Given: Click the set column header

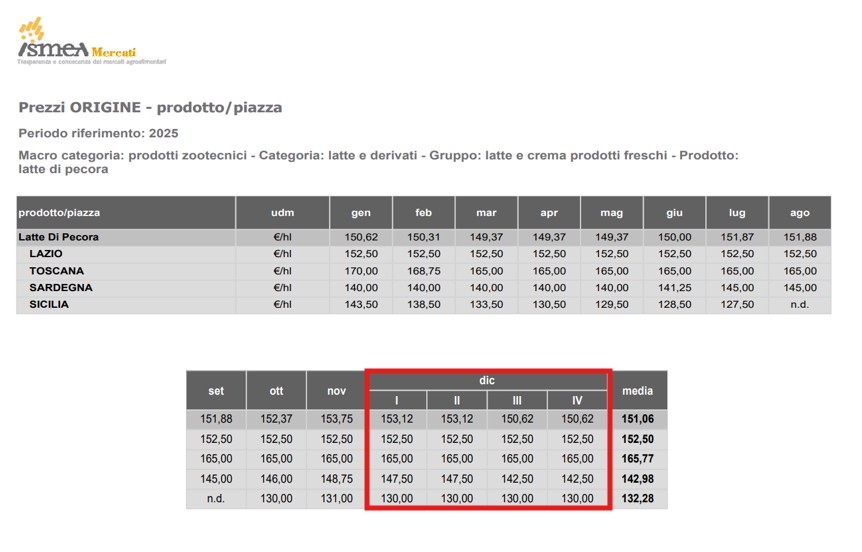Looking at the screenshot, I should (216, 391).
